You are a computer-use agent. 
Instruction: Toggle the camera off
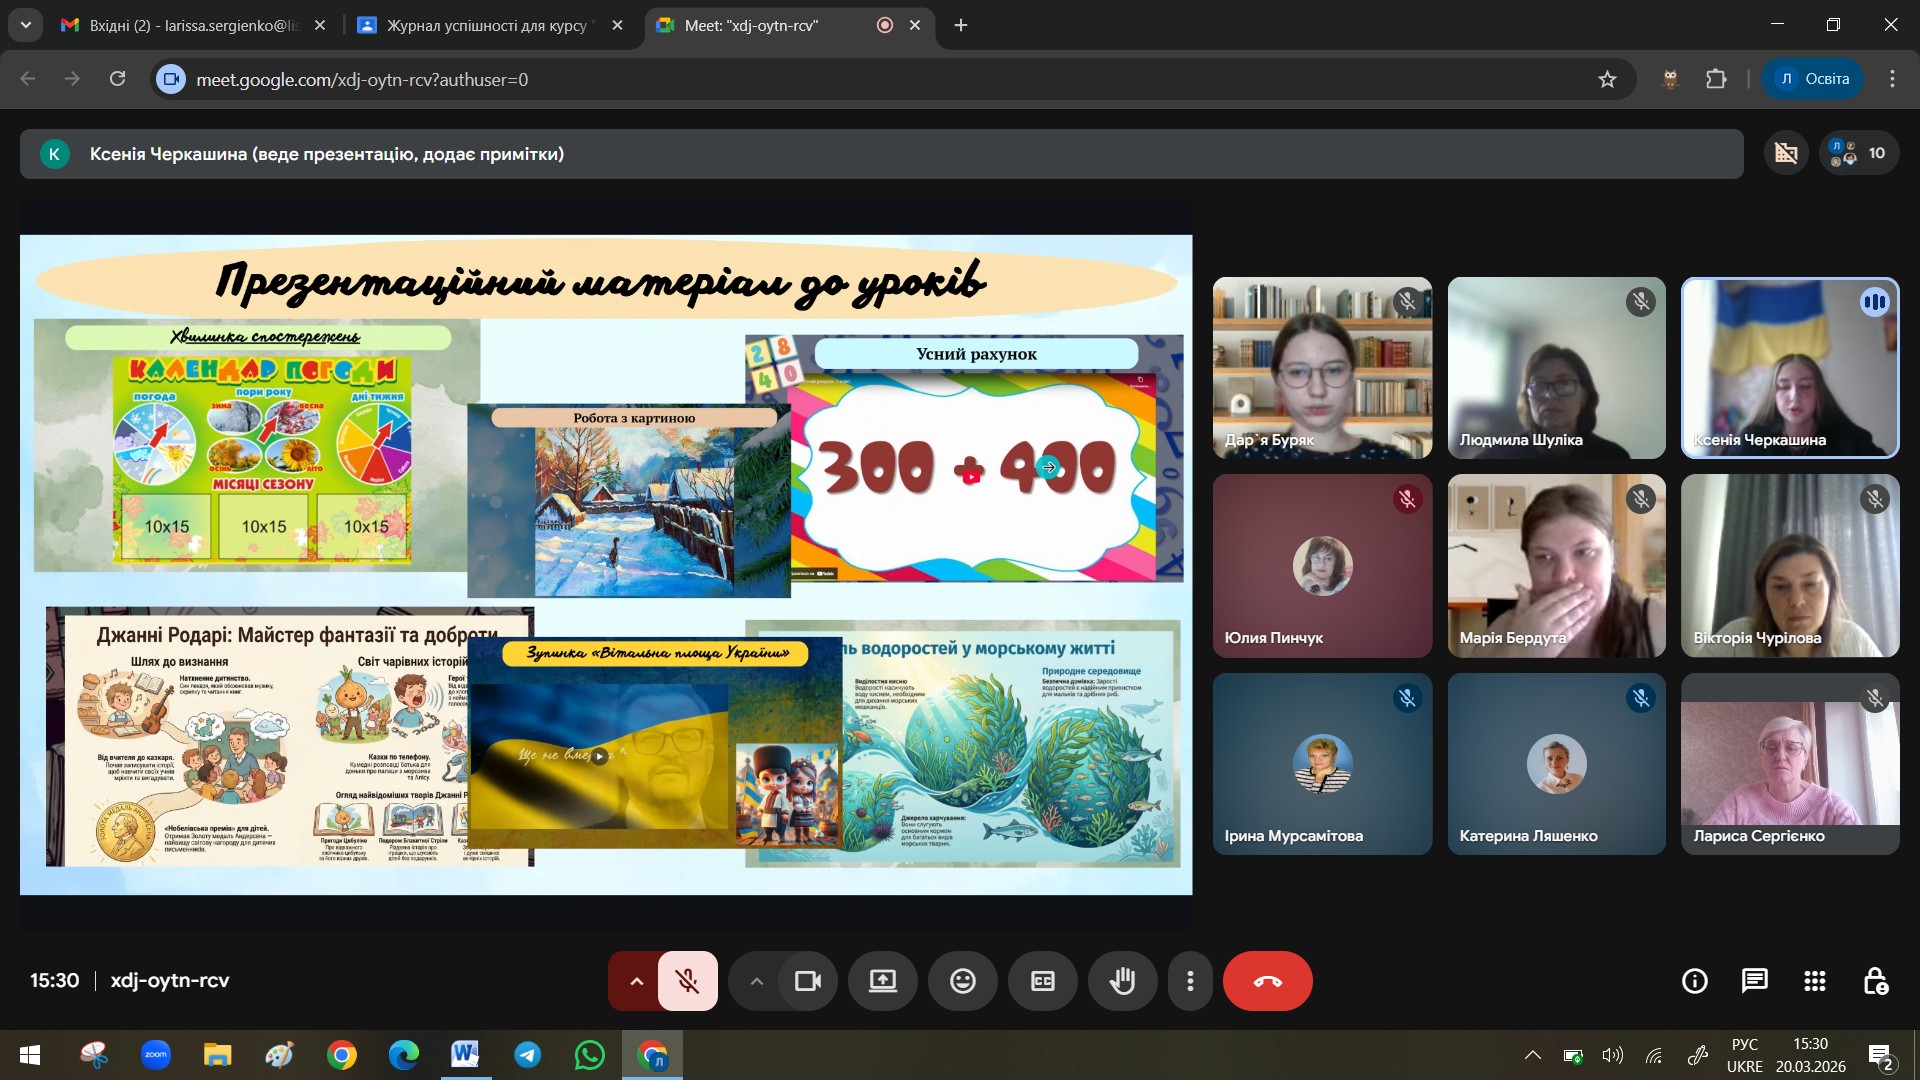pyautogui.click(x=807, y=981)
